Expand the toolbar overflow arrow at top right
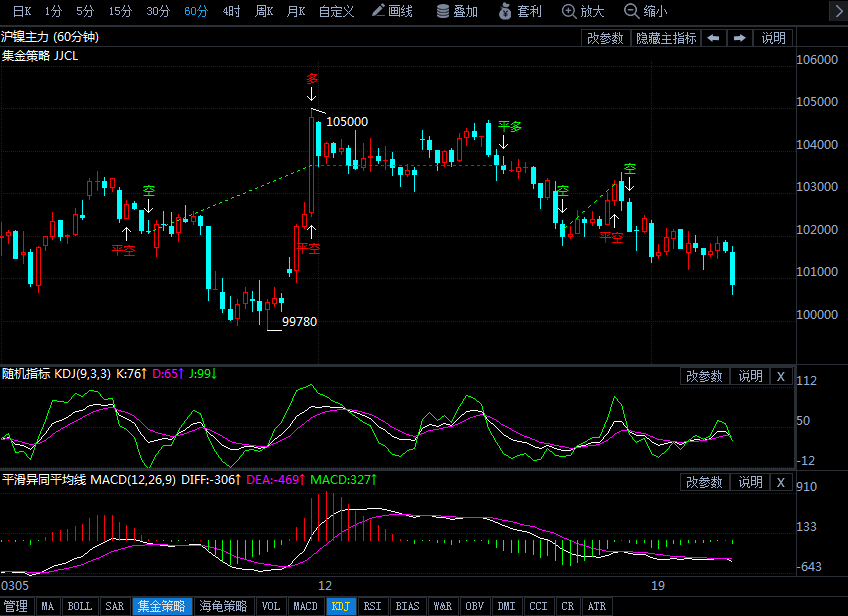Viewport: 848px width, 616px height. [x=837, y=12]
